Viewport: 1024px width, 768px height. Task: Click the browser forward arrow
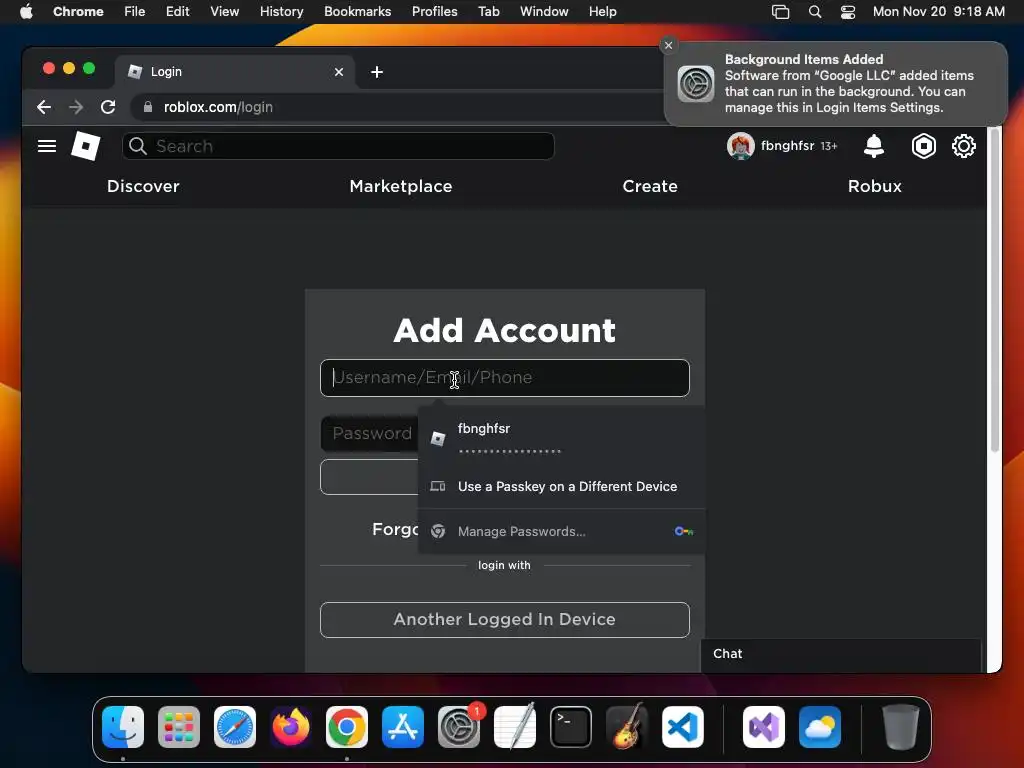[x=76, y=107]
